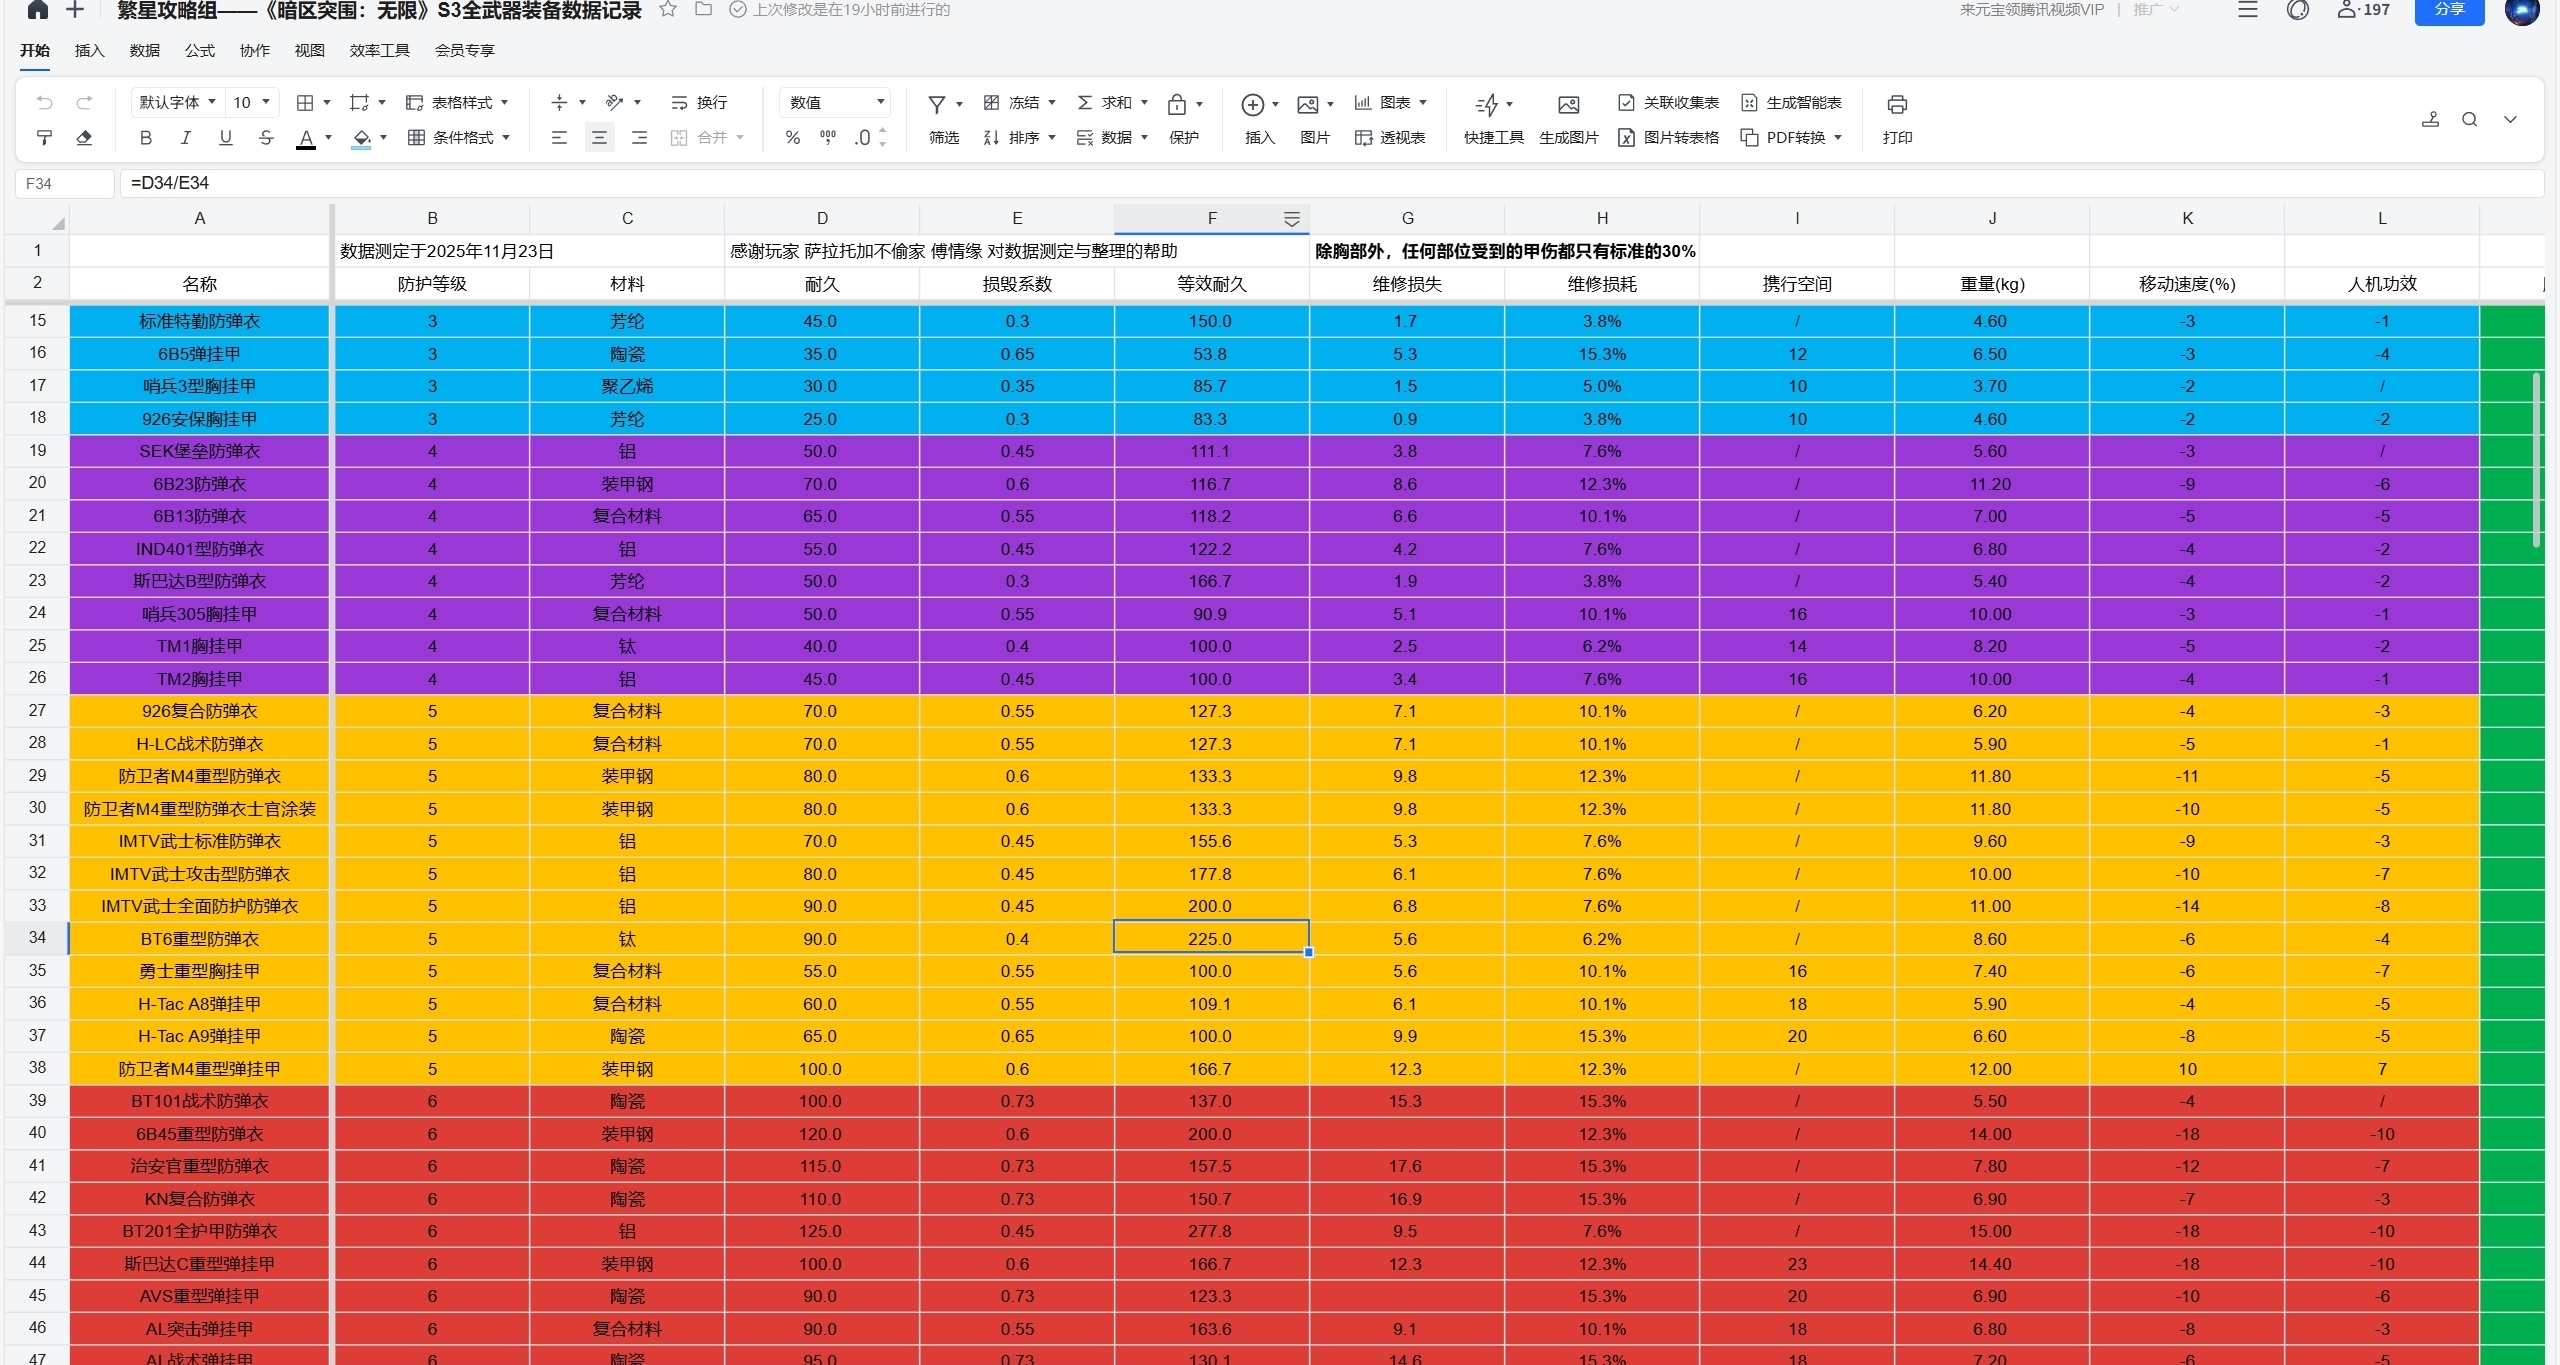Click the fill color swatch button
2560x1365 pixels.
tap(361, 138)
